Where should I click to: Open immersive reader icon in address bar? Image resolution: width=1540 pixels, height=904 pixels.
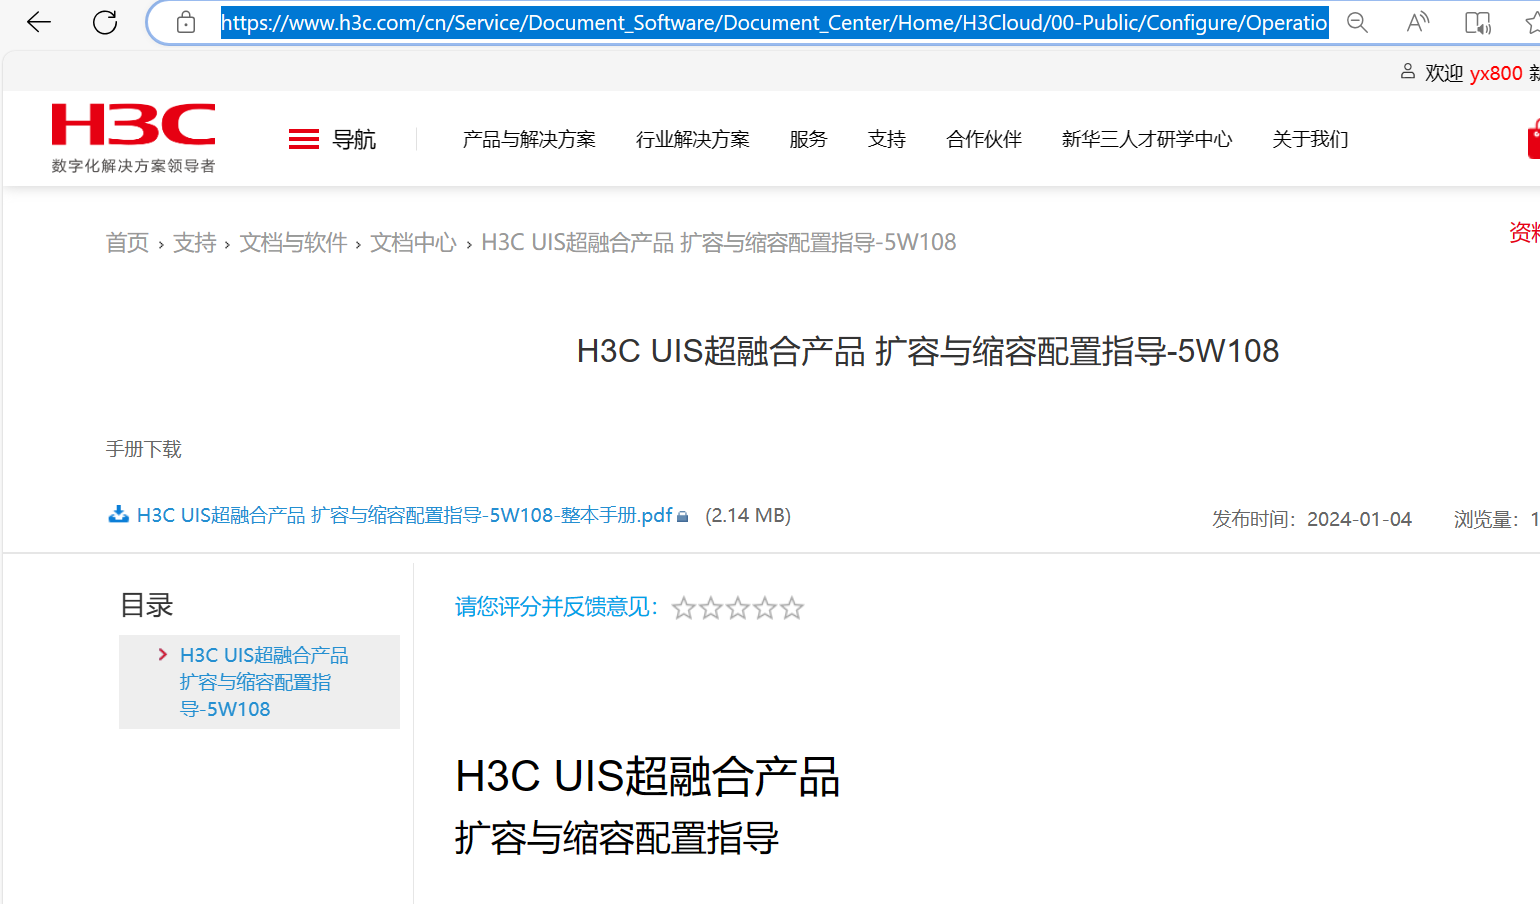click(x=1477, y=22)
